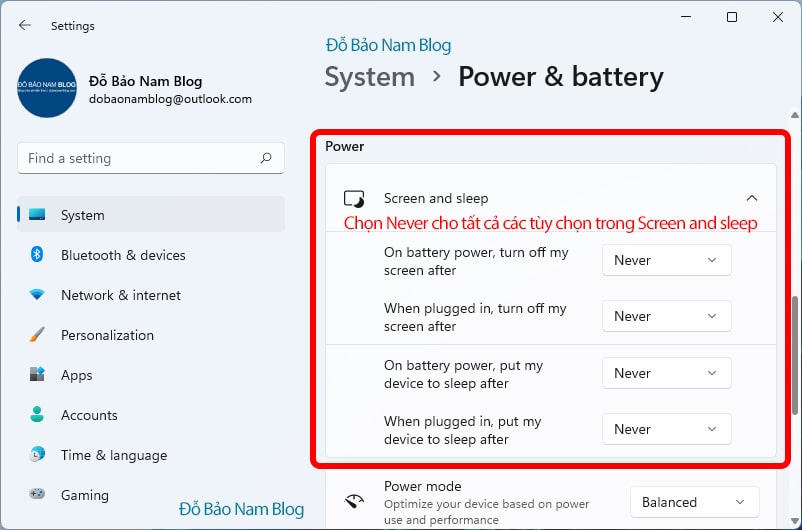Screen dimensions: 802x530
Task: Click the Power mode title text
Action: [422, 486]
